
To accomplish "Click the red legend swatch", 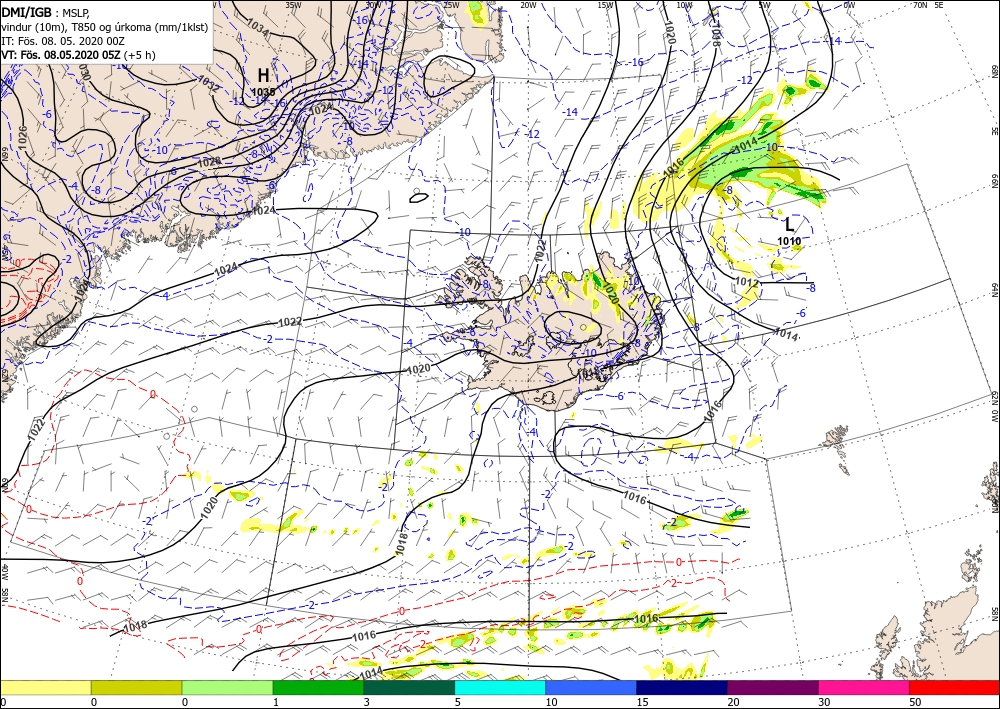I will pos(954,687).
